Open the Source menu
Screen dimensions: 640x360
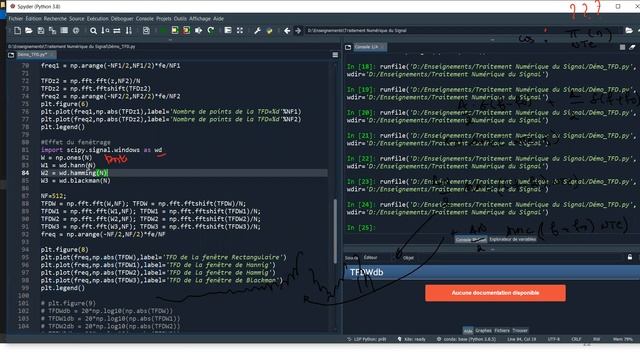[76, 19]
